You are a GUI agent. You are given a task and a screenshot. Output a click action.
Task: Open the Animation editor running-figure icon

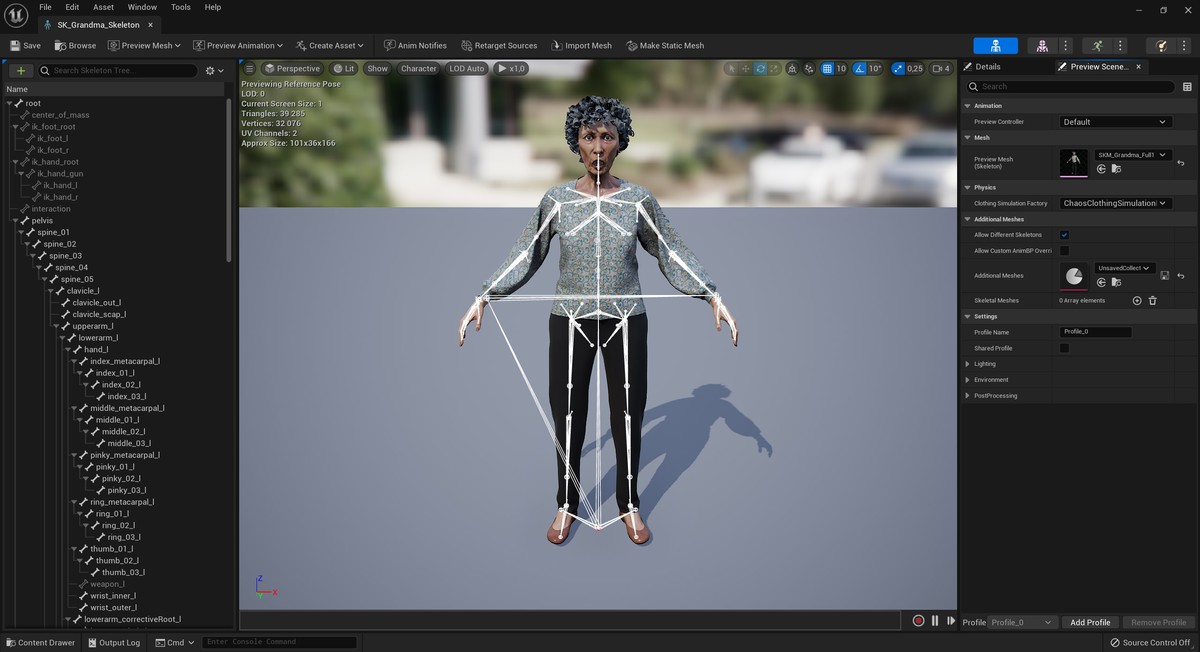point(1097,46)
